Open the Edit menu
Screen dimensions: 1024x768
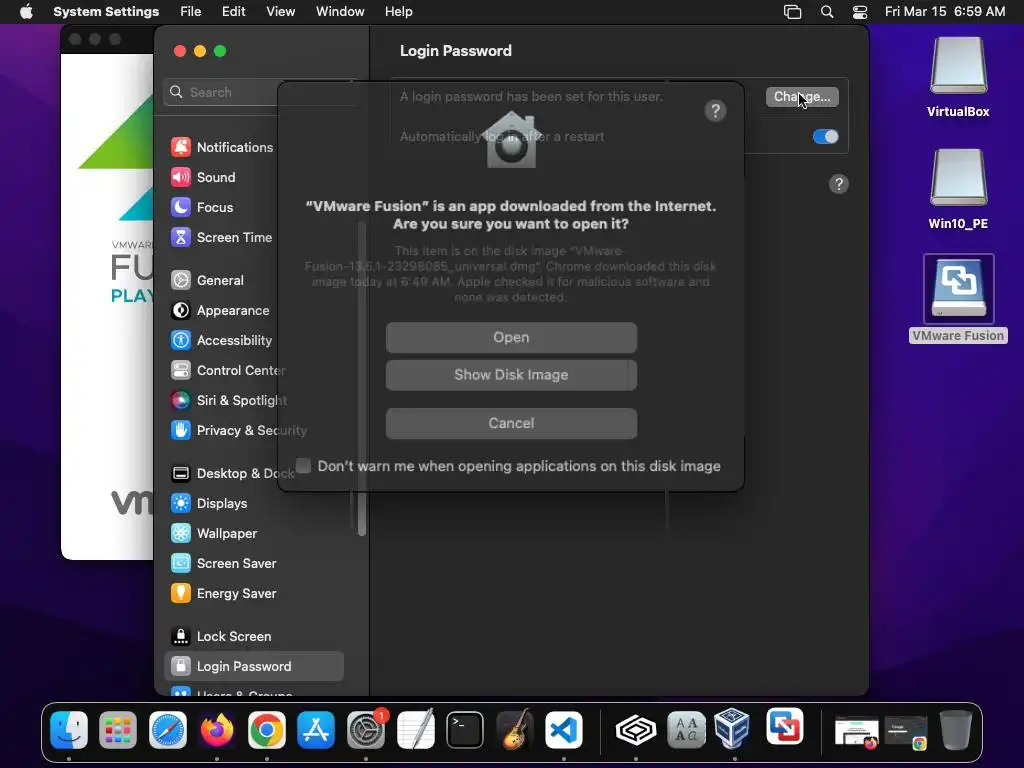pyautogui.click(x=233, y=12)
